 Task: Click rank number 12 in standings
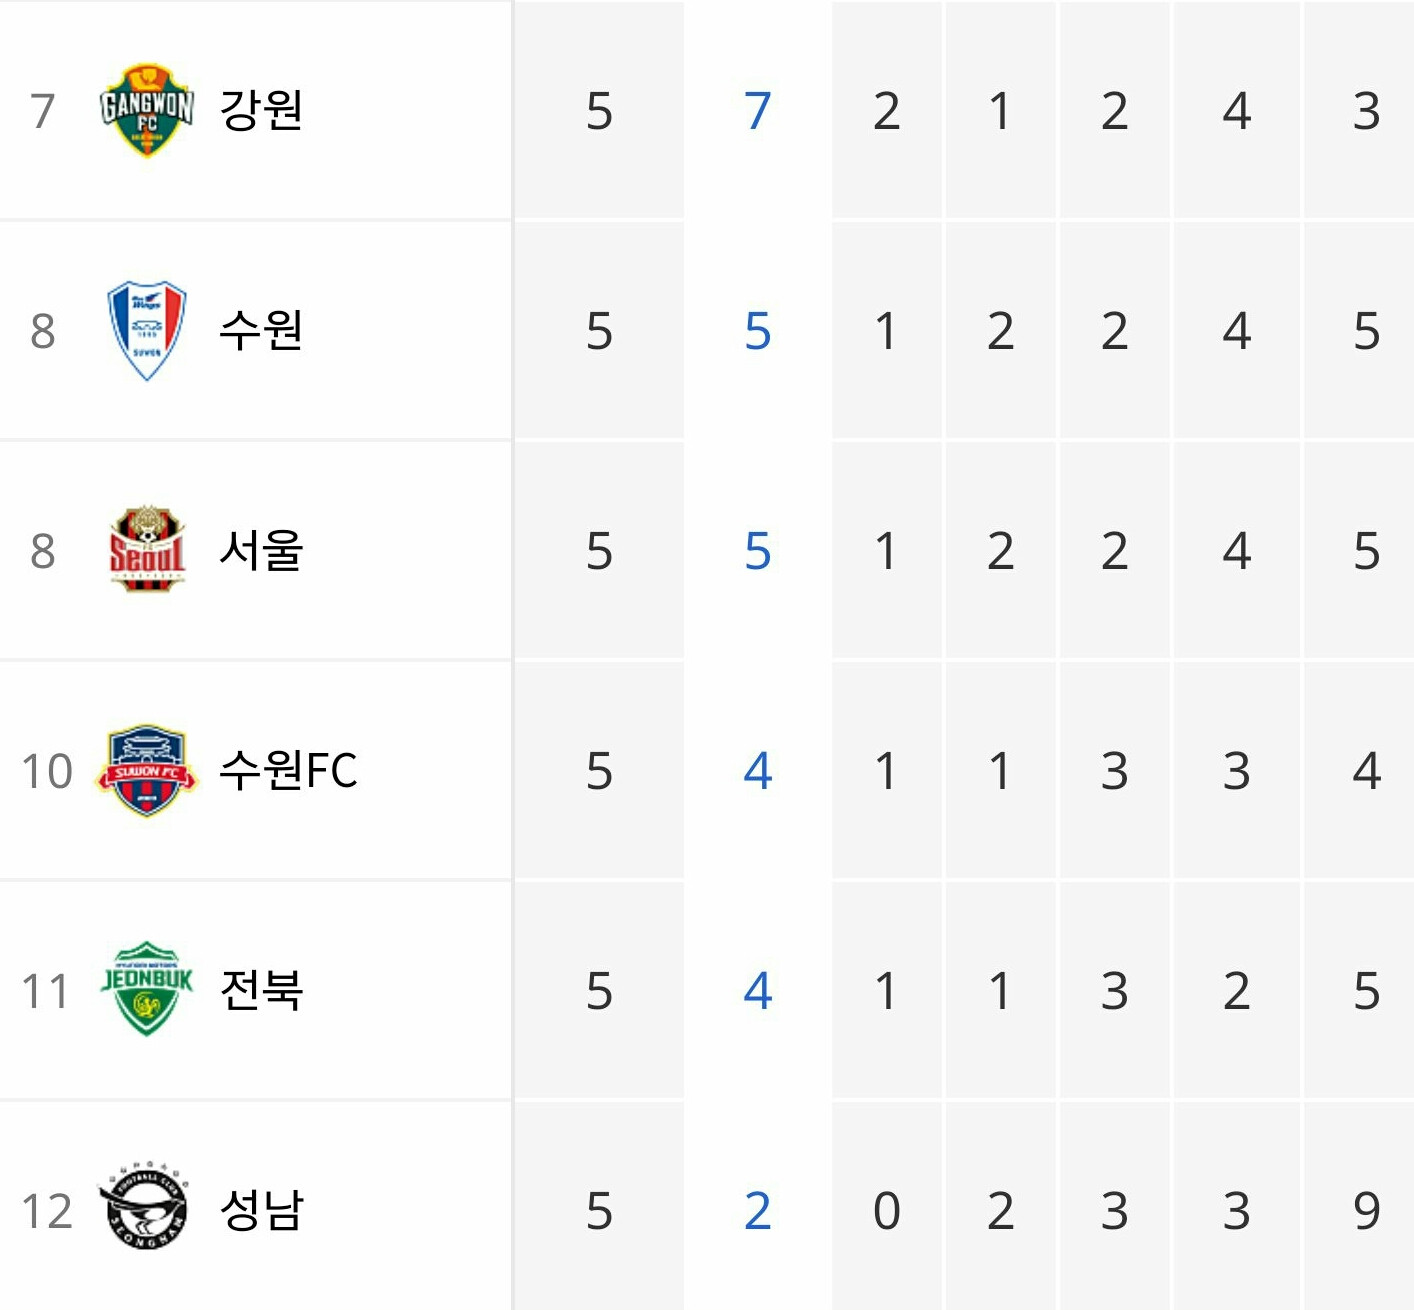click(x=47, y=1212)
